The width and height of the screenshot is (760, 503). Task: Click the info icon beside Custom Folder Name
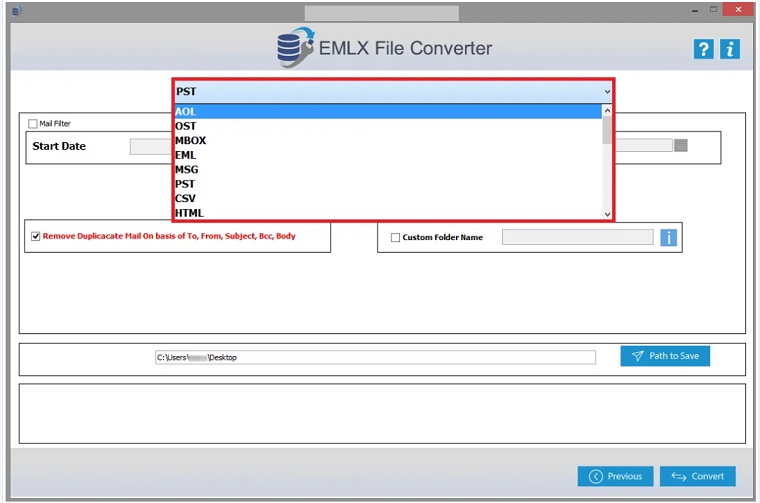tap(668, 237)
